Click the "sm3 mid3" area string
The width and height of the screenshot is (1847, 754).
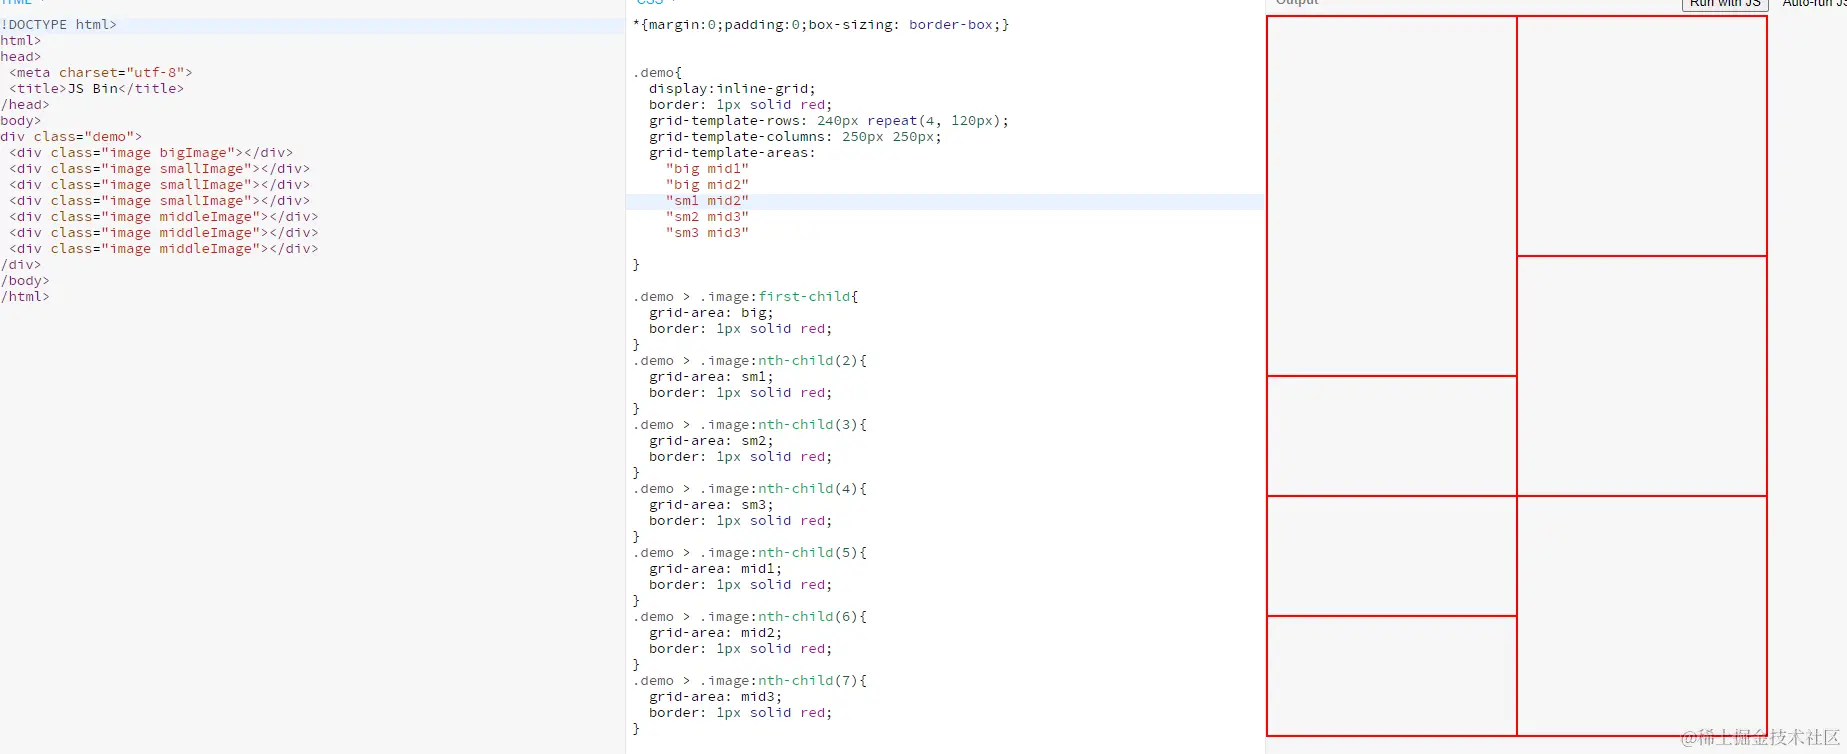[707, 233]
